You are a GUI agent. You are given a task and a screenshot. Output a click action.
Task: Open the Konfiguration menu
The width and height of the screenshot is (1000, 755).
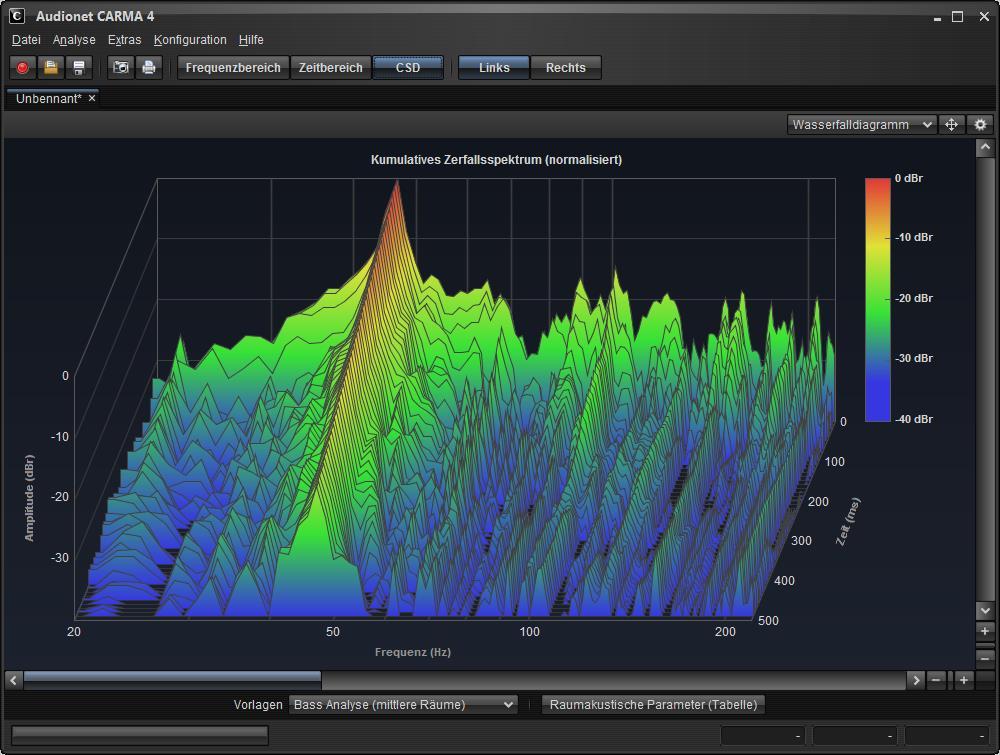pos(190,40)
